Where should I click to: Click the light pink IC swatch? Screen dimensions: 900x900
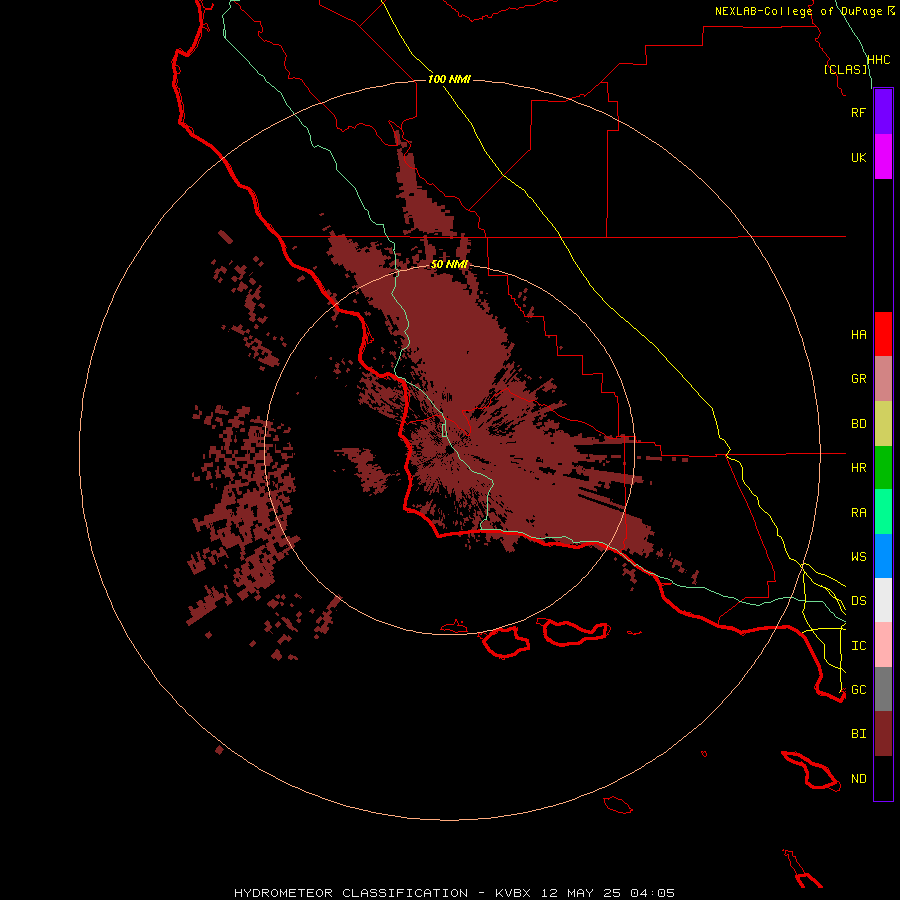[883, 645]
